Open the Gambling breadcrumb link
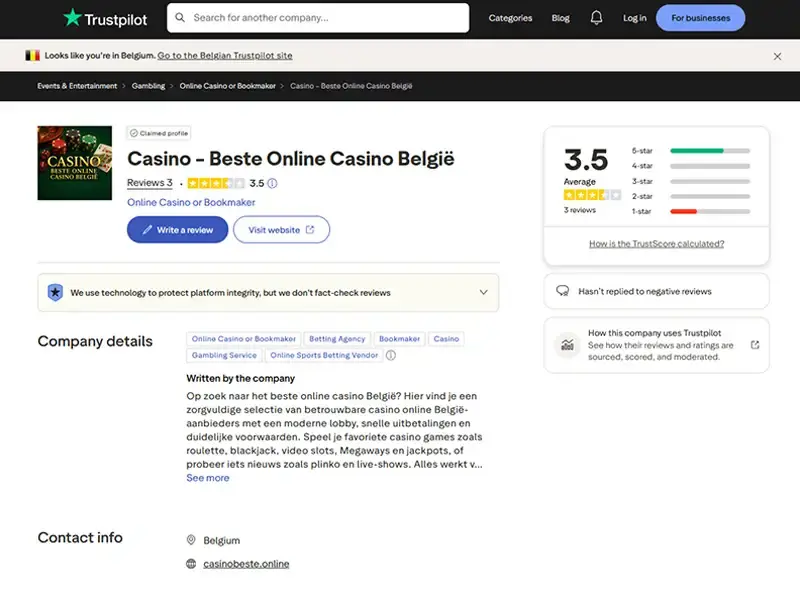 [x=148, y=86]
